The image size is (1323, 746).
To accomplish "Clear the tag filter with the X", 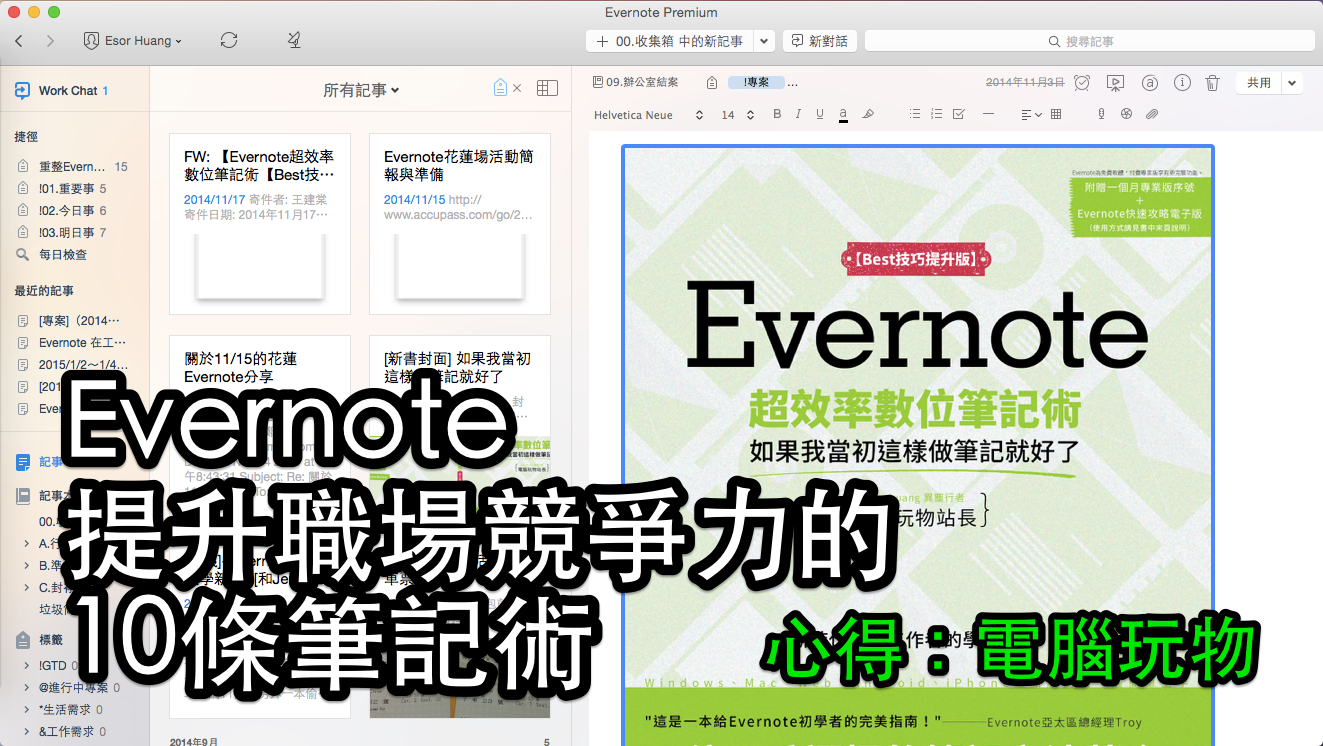I will click(x=517, y=88).
